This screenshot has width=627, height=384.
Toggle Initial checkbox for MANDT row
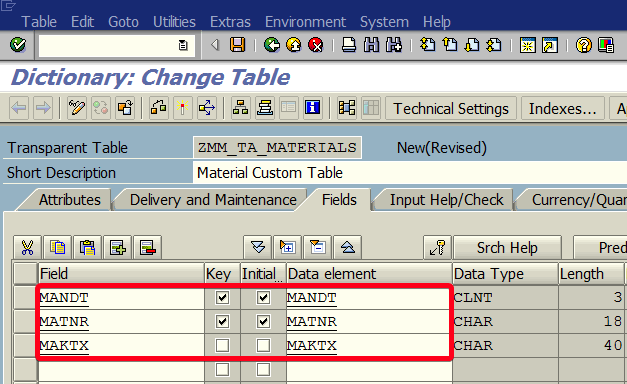click(263, 298)
